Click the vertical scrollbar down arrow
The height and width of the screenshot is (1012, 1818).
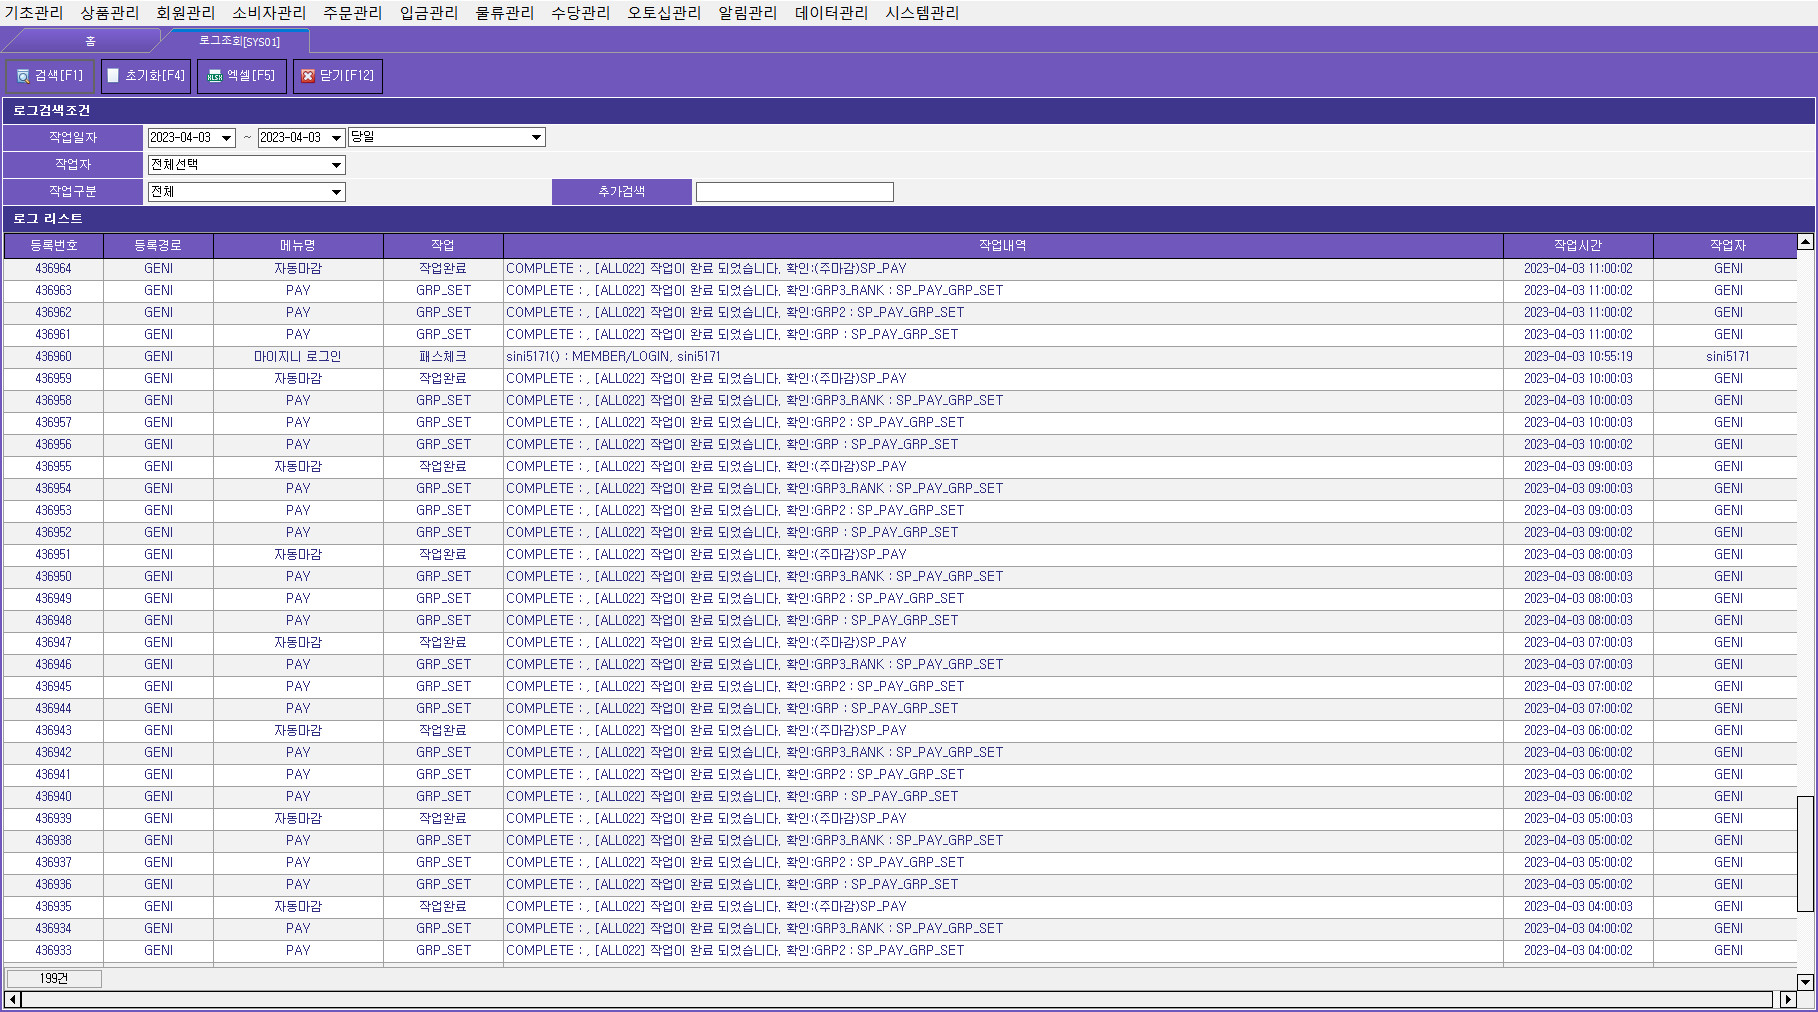tap(1805, 982)
